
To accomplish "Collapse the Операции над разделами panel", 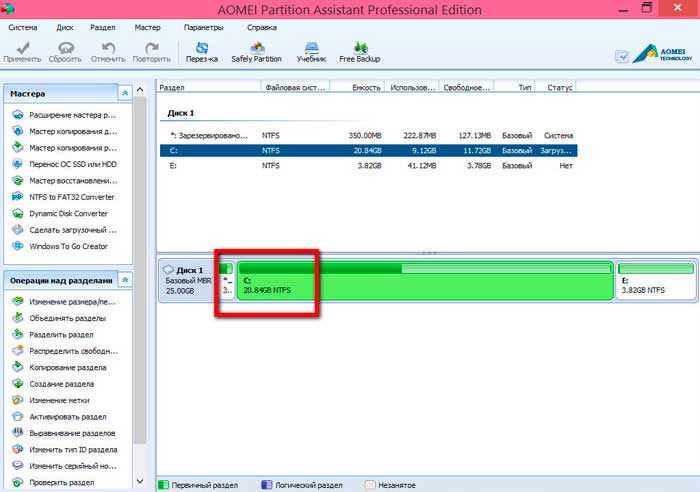I will pyautogui.click(x=125, y=280).
